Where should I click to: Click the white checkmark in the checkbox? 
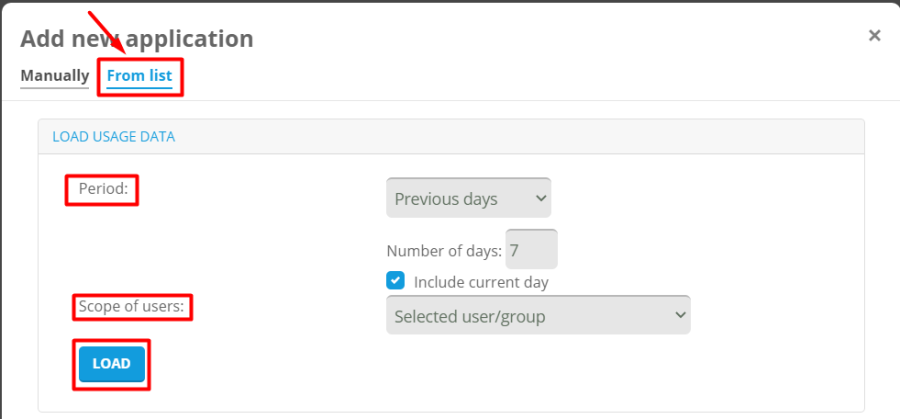click(x=396, y=281)
